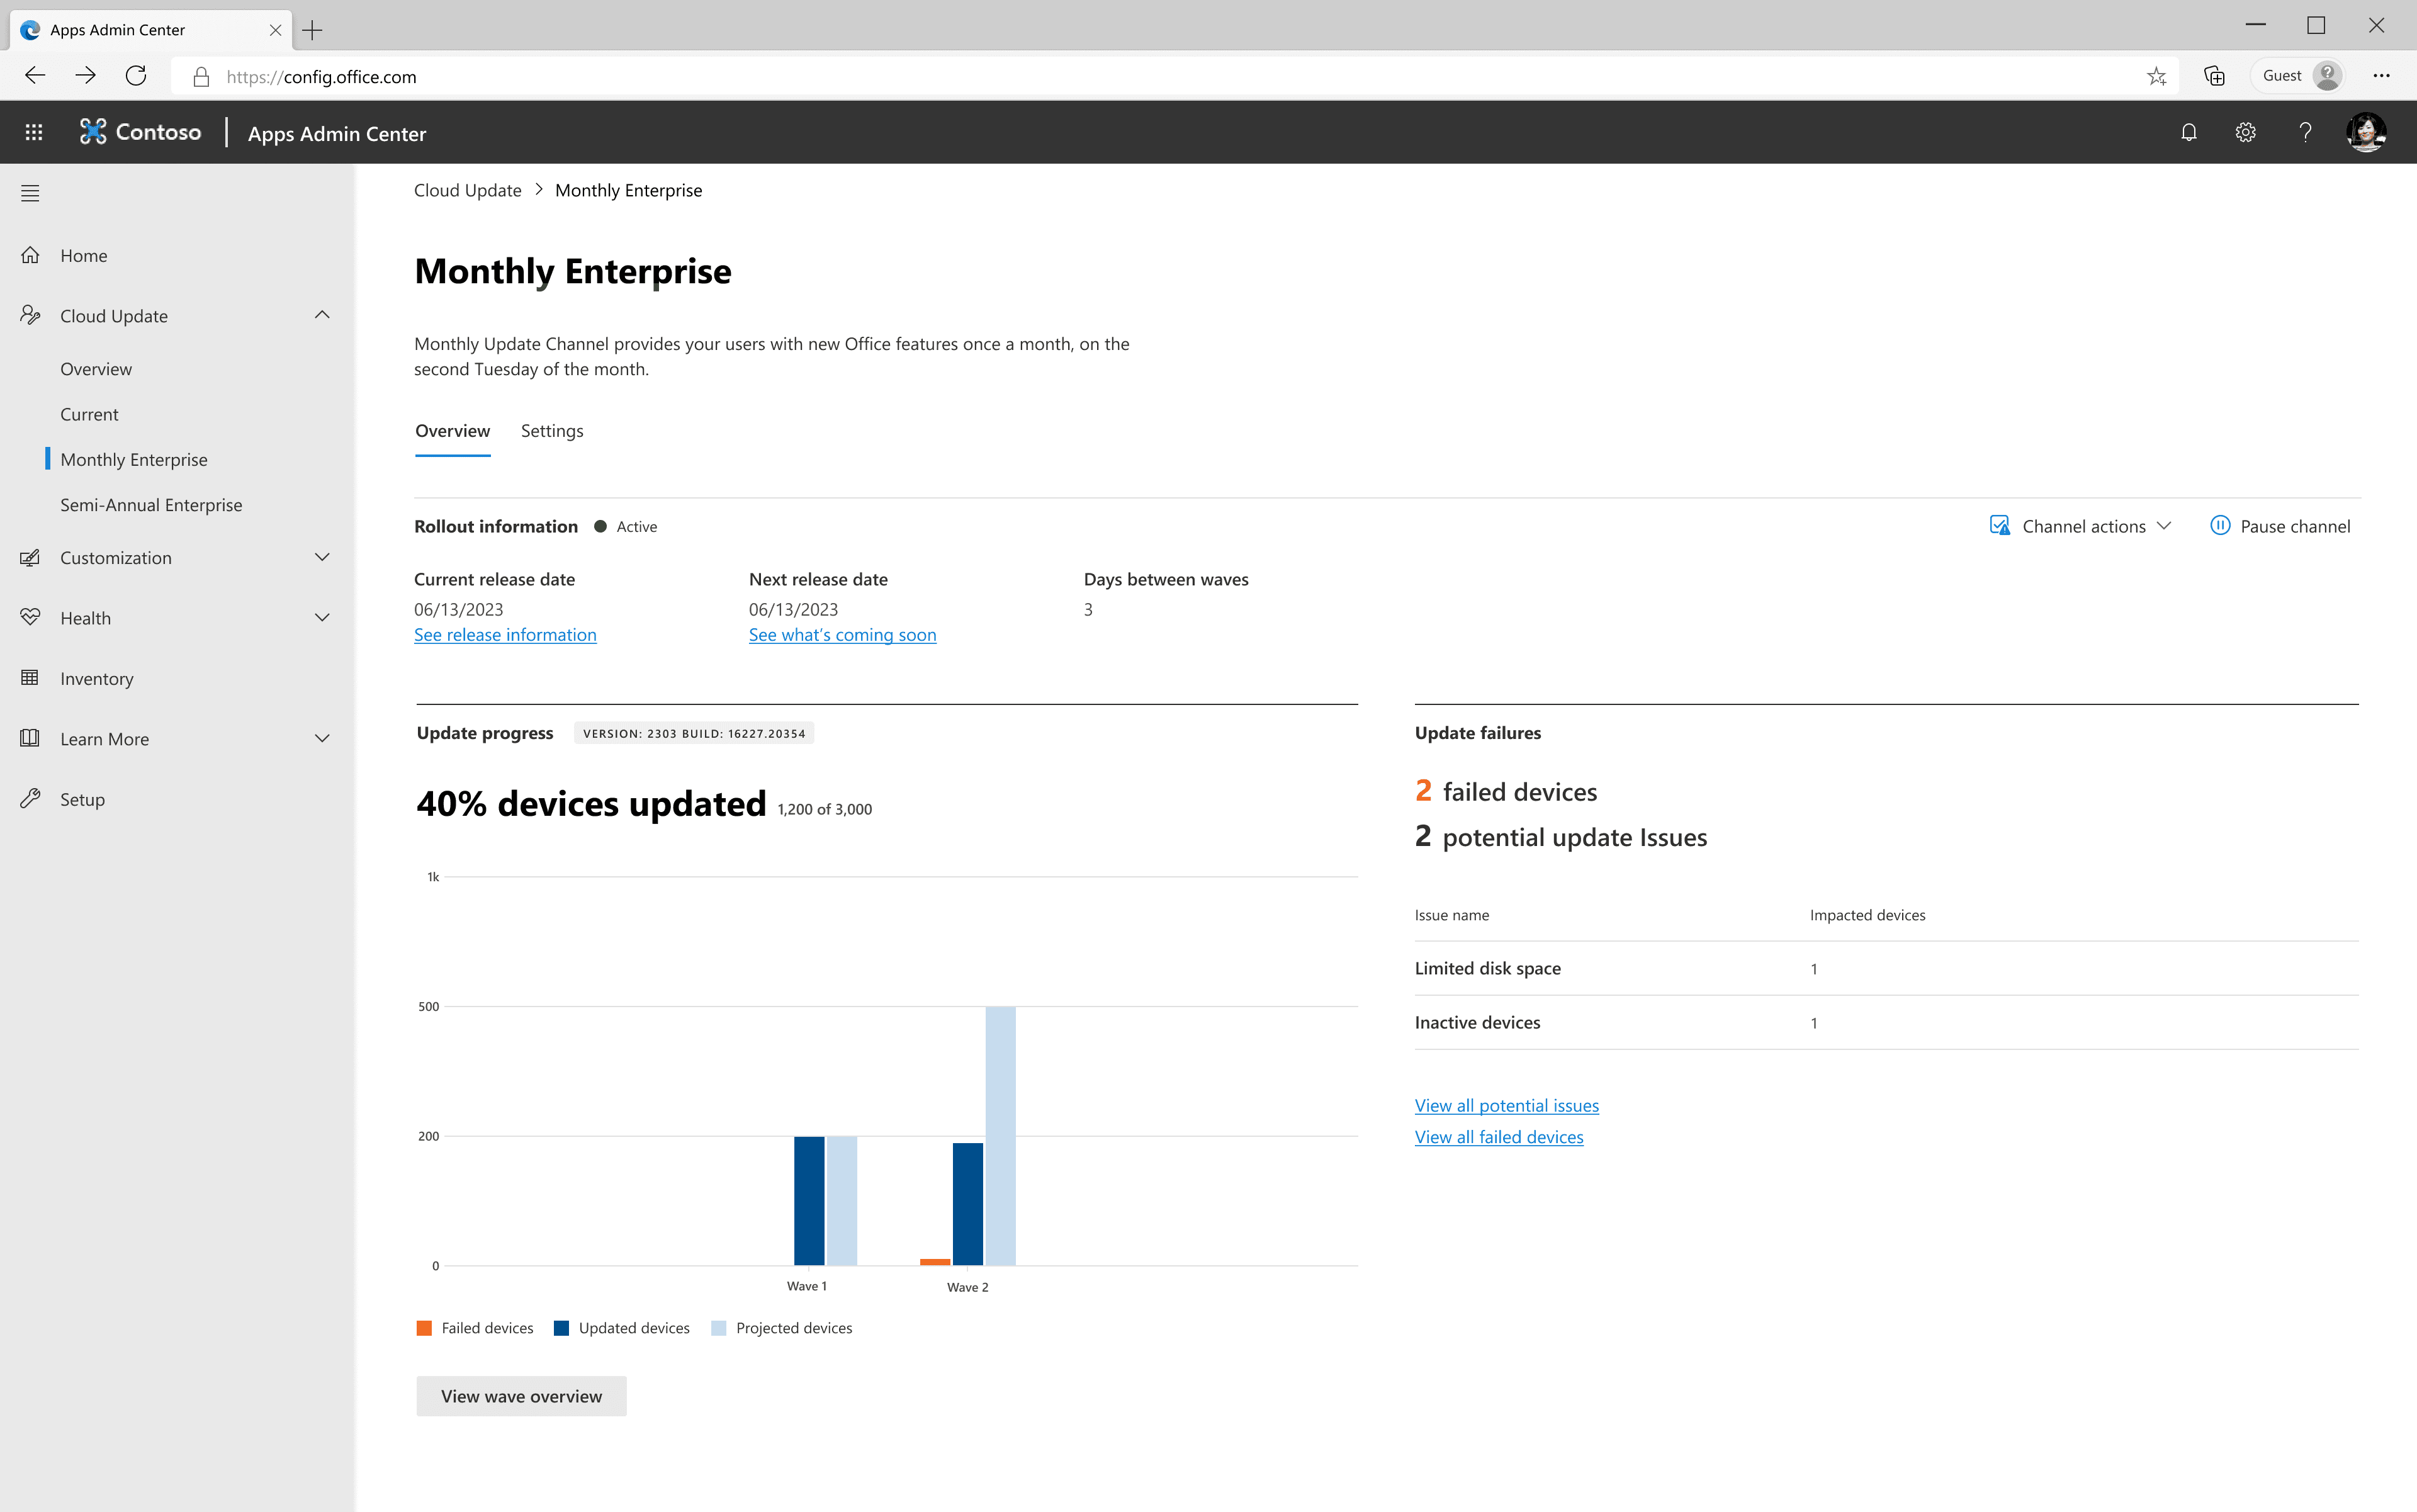Open the settings gear in header
Screen dimensions: 2417x1512
(2245, 132)
